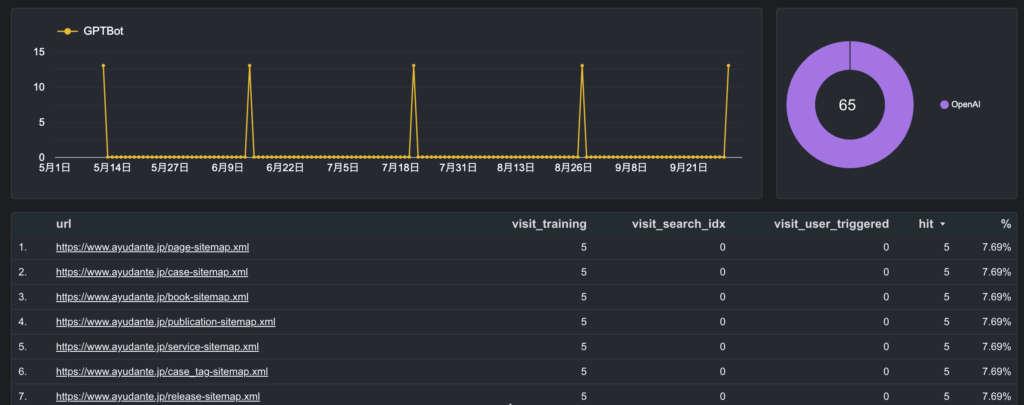
Task: Click the 15 y-axis label
Action: [x=40, y=52]
